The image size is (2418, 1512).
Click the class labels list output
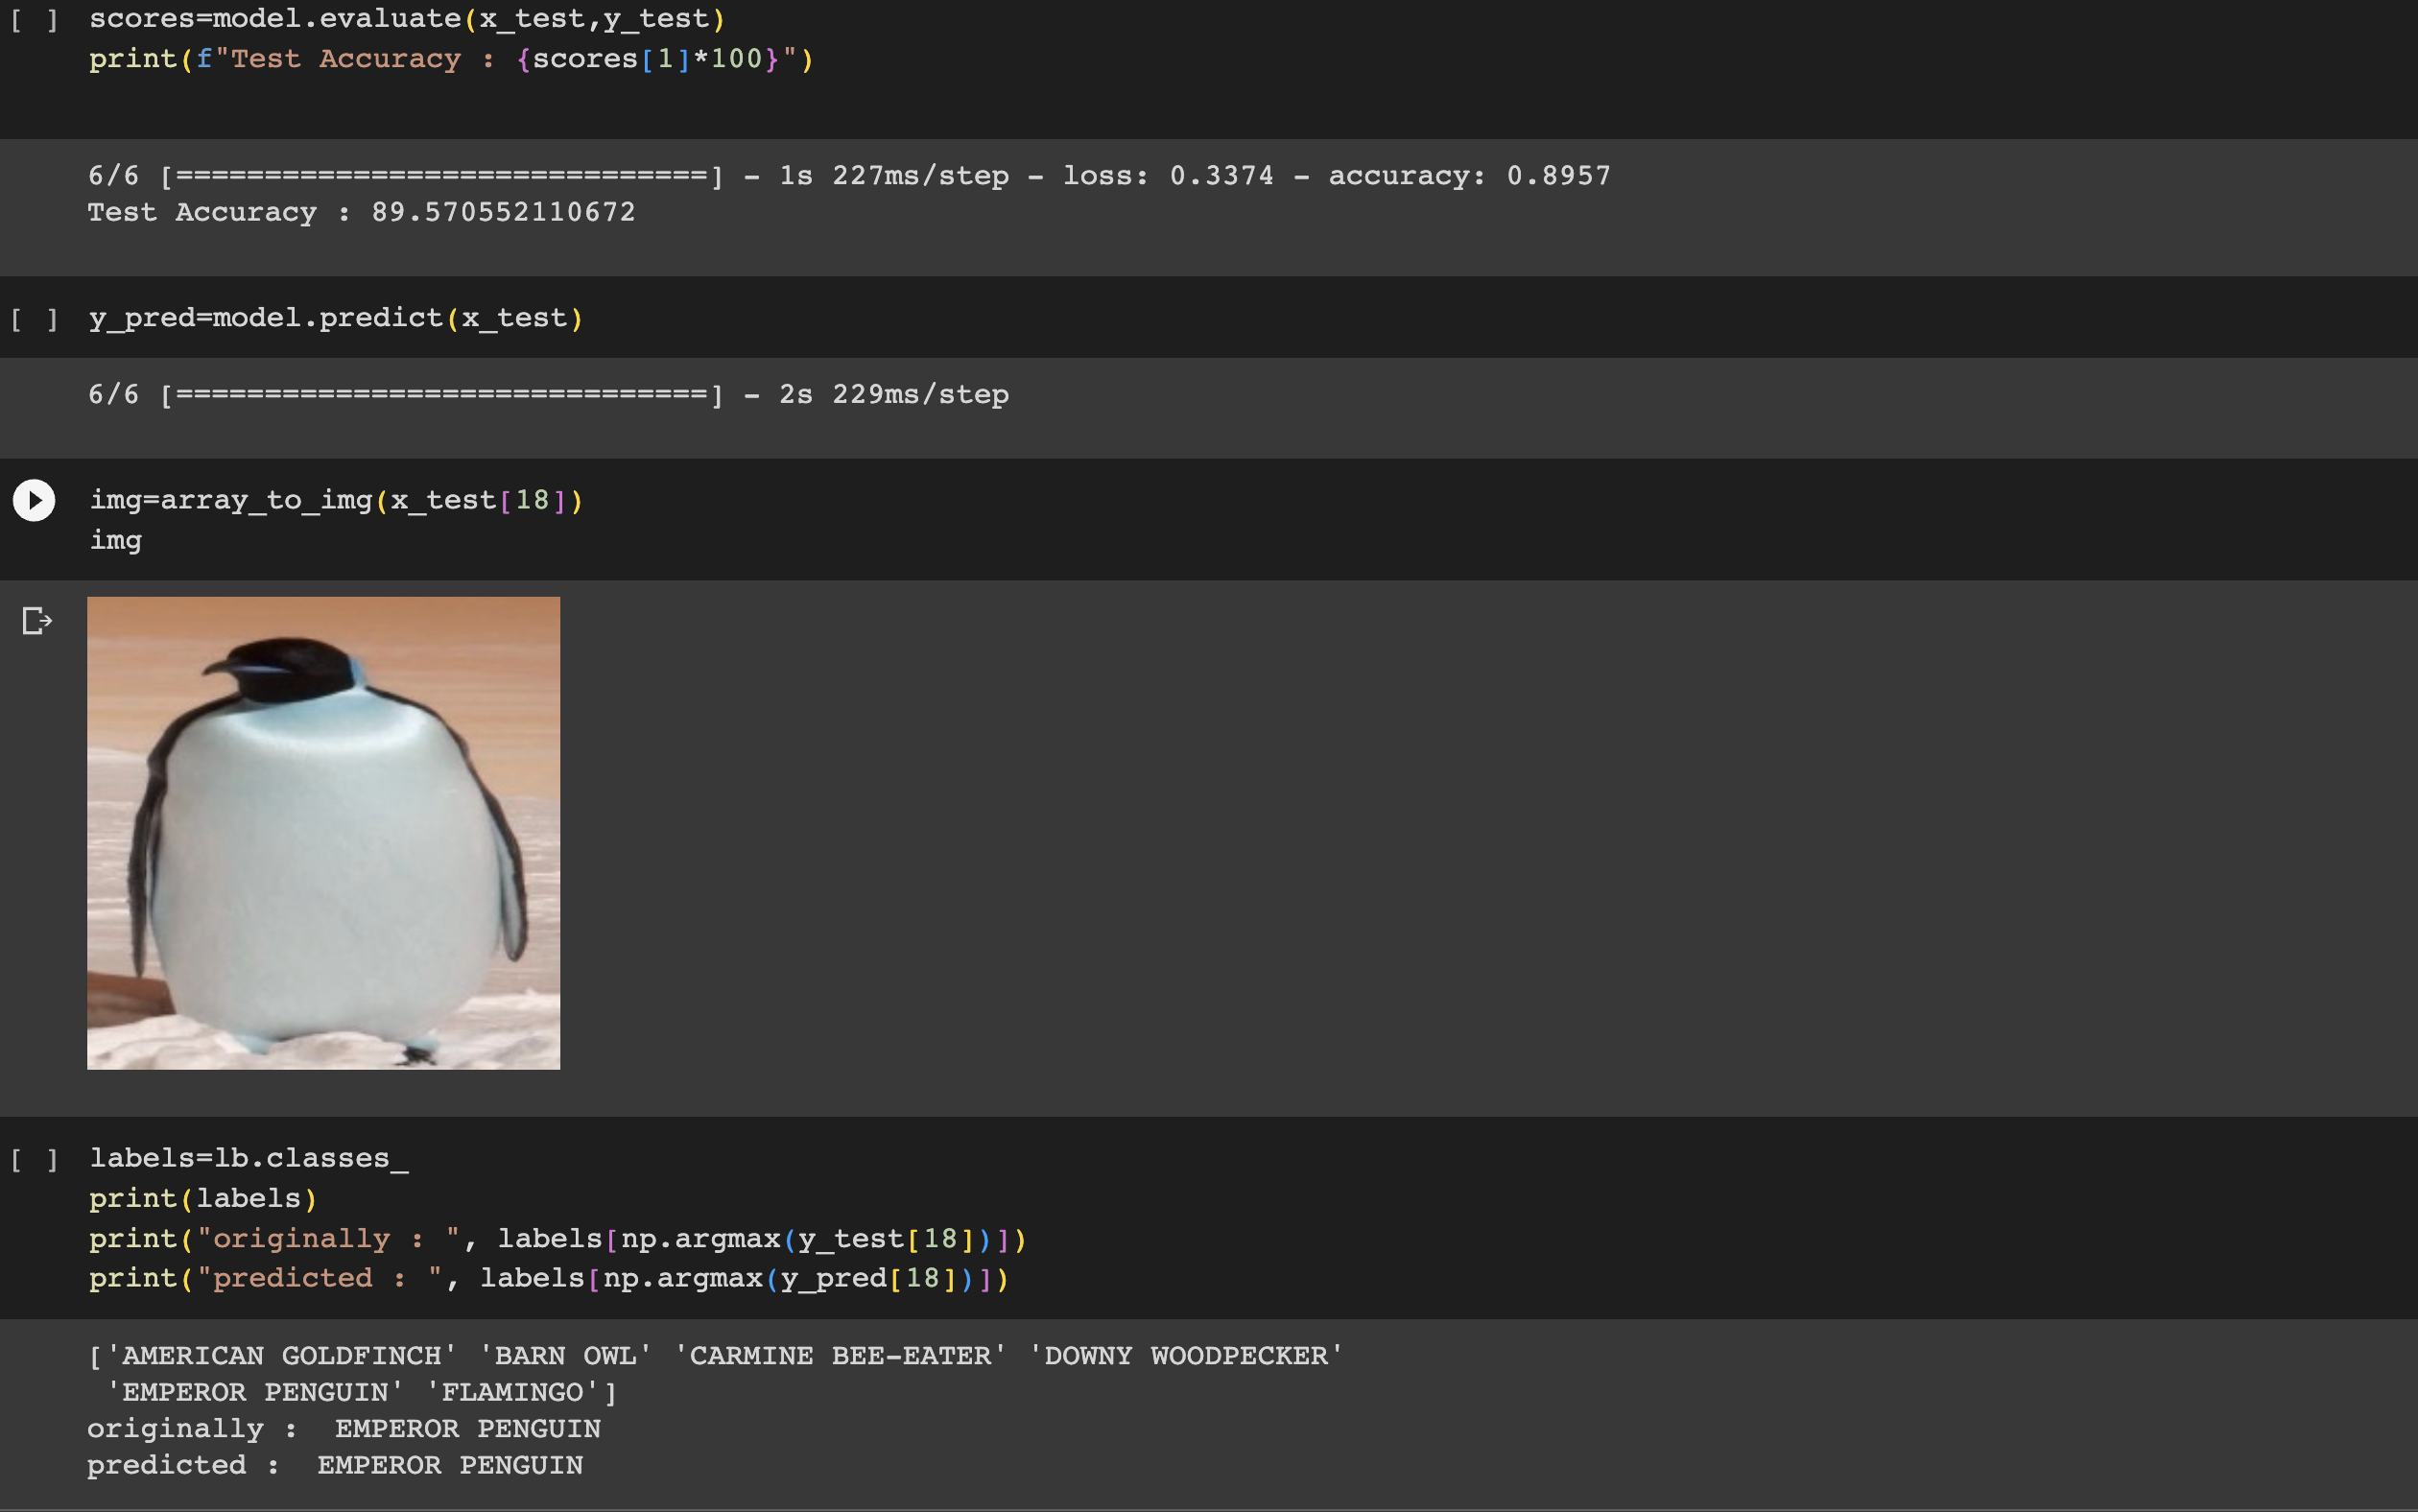pos(714,1356)
